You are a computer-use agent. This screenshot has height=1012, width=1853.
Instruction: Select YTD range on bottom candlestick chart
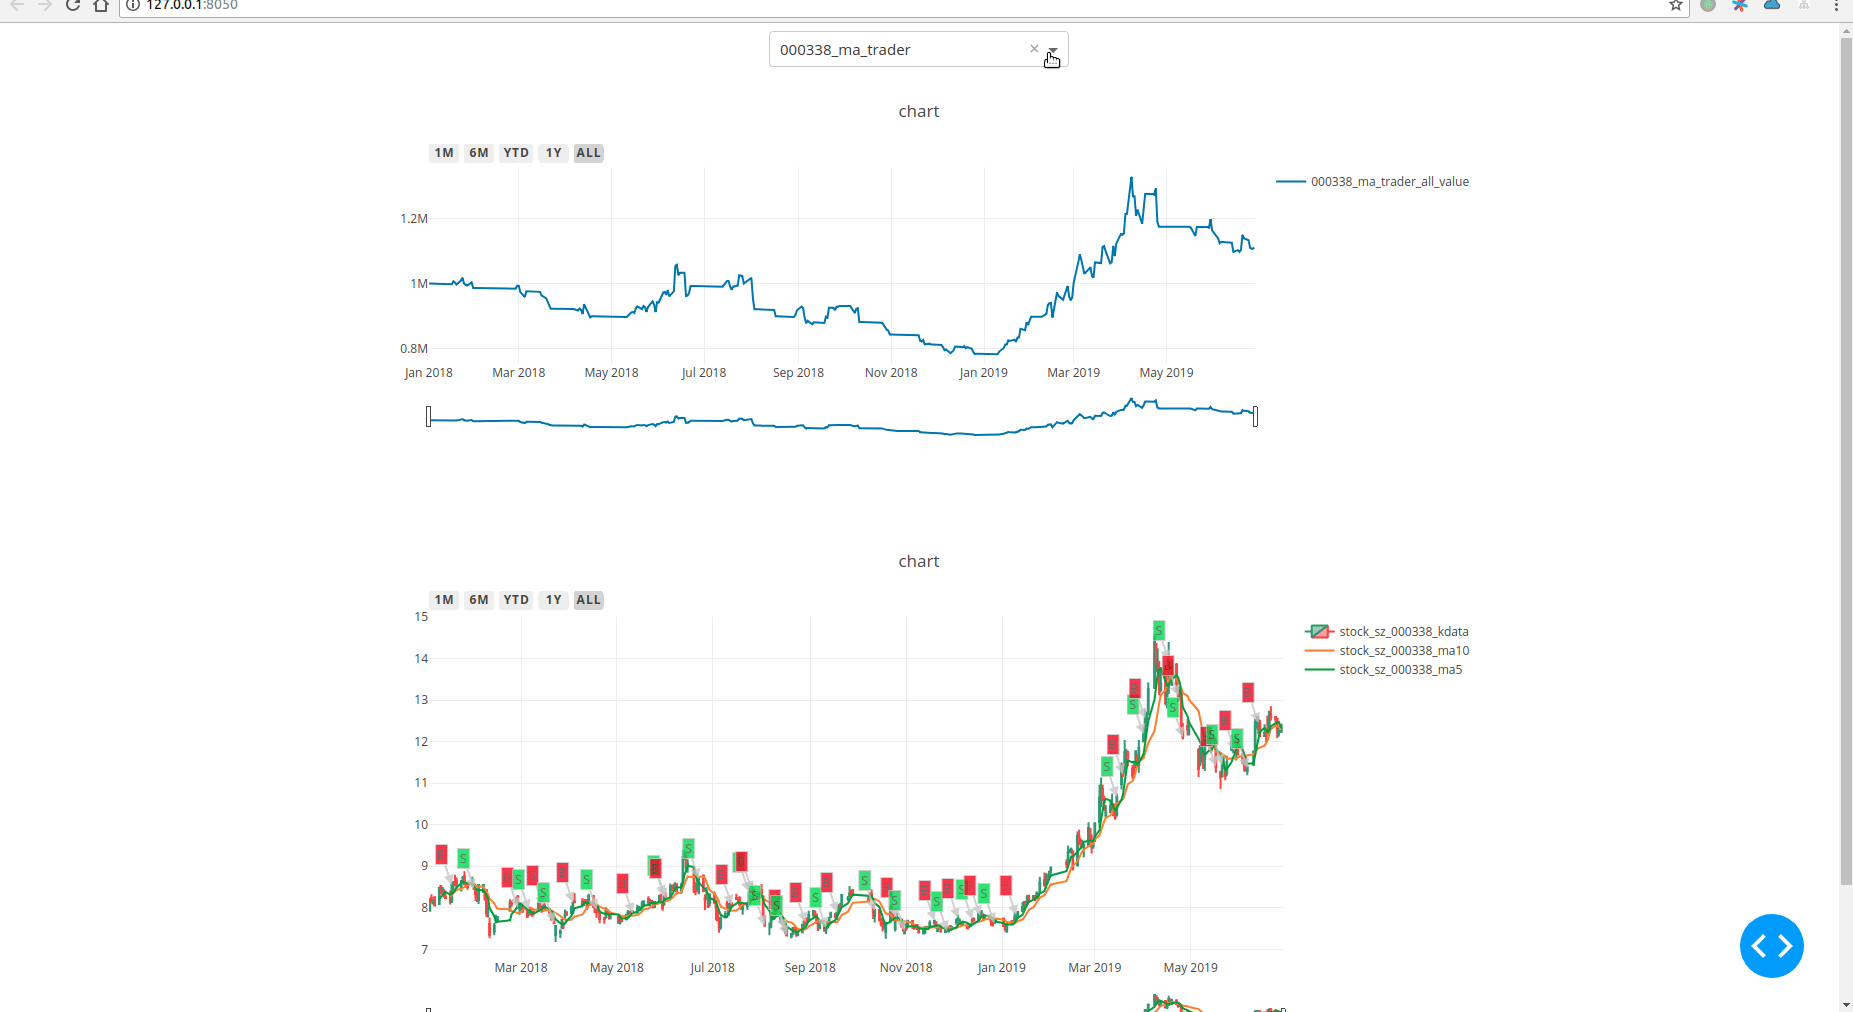click(x=516, y=600)
